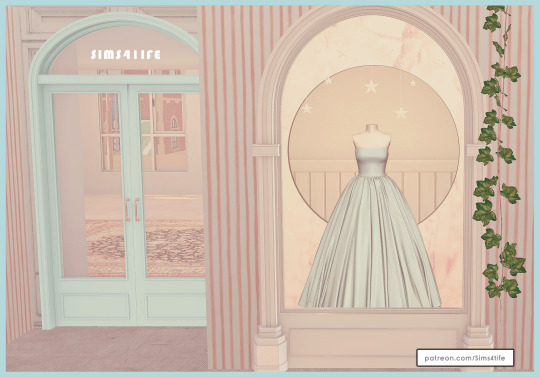The height and width of the screenshot is (378, 540).
Task: Click the patreon.com/Sims4life link box
Action: pyautogui.click(x=465, y=358)
